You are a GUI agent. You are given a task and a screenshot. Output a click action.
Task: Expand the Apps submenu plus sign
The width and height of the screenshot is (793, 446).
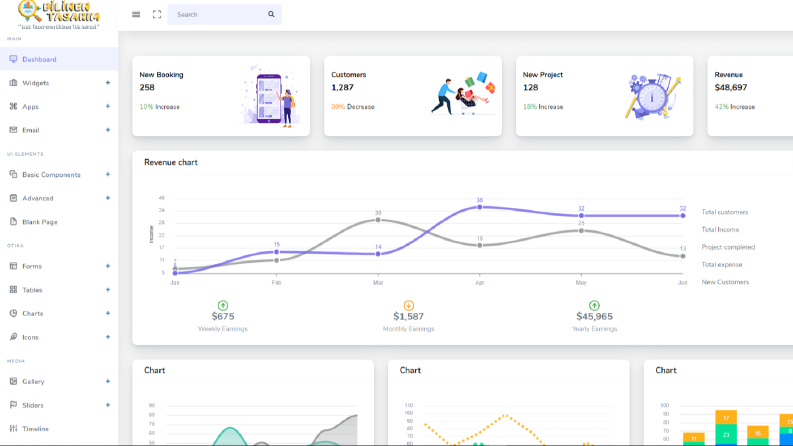[x=108, y=106]
